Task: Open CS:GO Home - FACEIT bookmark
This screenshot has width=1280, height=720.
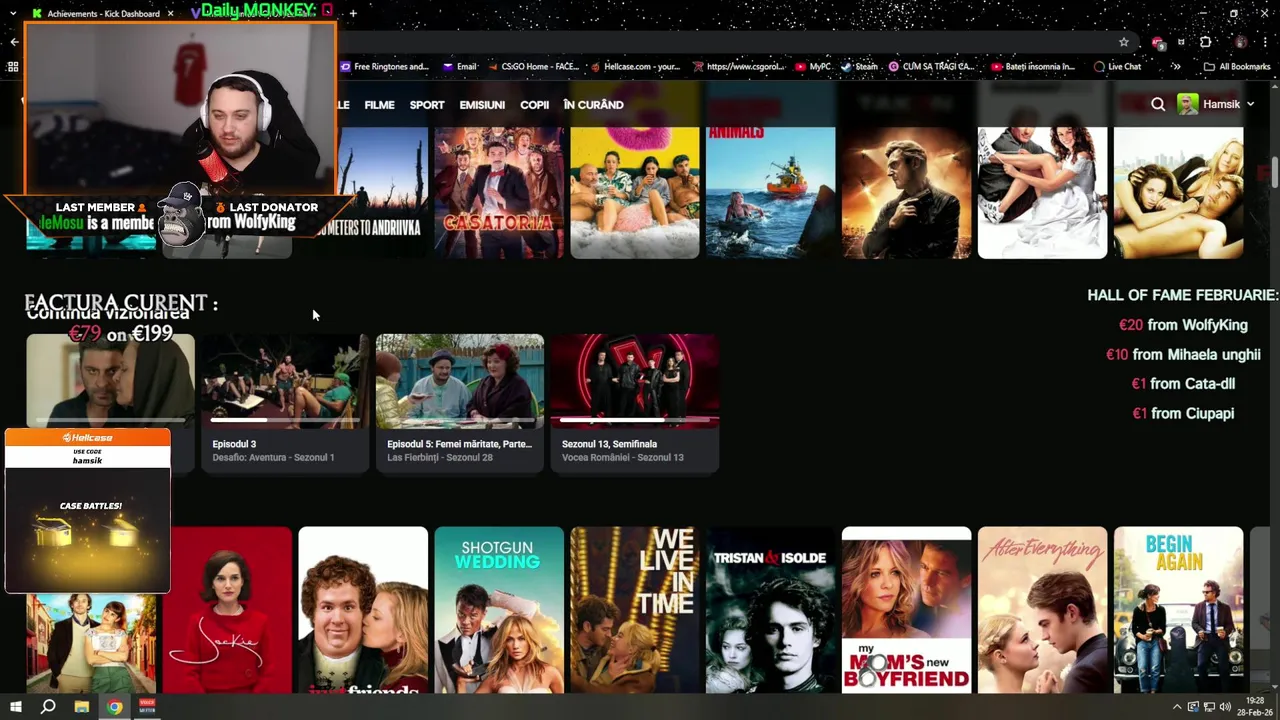Action: click(533, 67)
